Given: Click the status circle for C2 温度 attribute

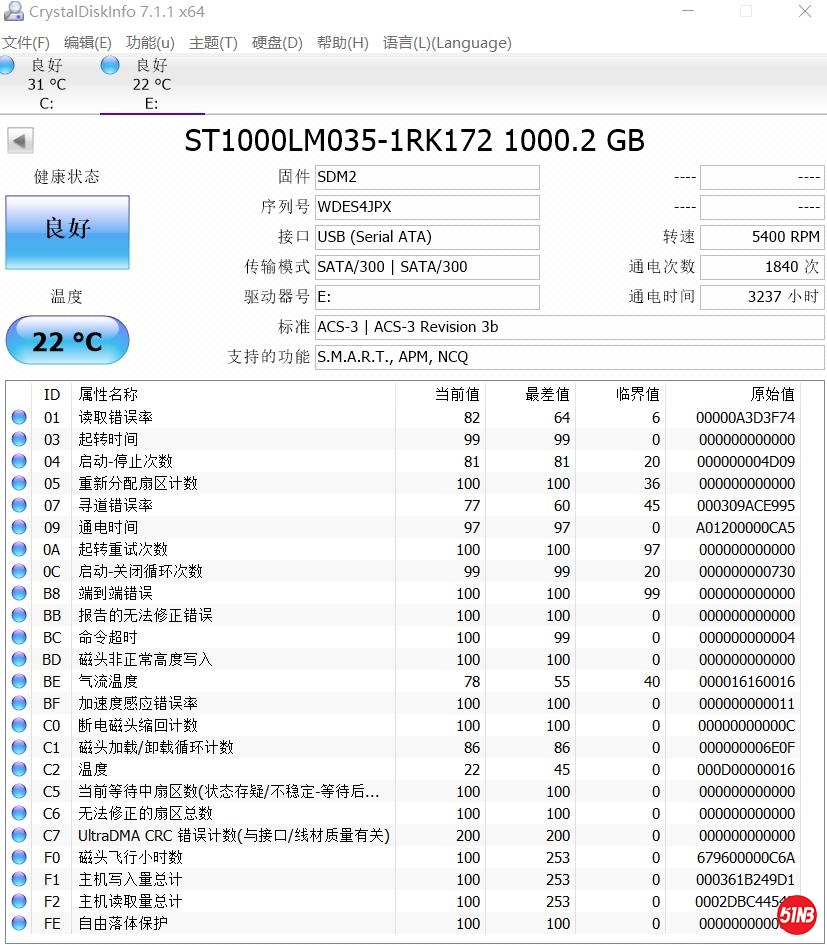Looking at the screenshot, I should pyautogui.click(x=18, y=769).
